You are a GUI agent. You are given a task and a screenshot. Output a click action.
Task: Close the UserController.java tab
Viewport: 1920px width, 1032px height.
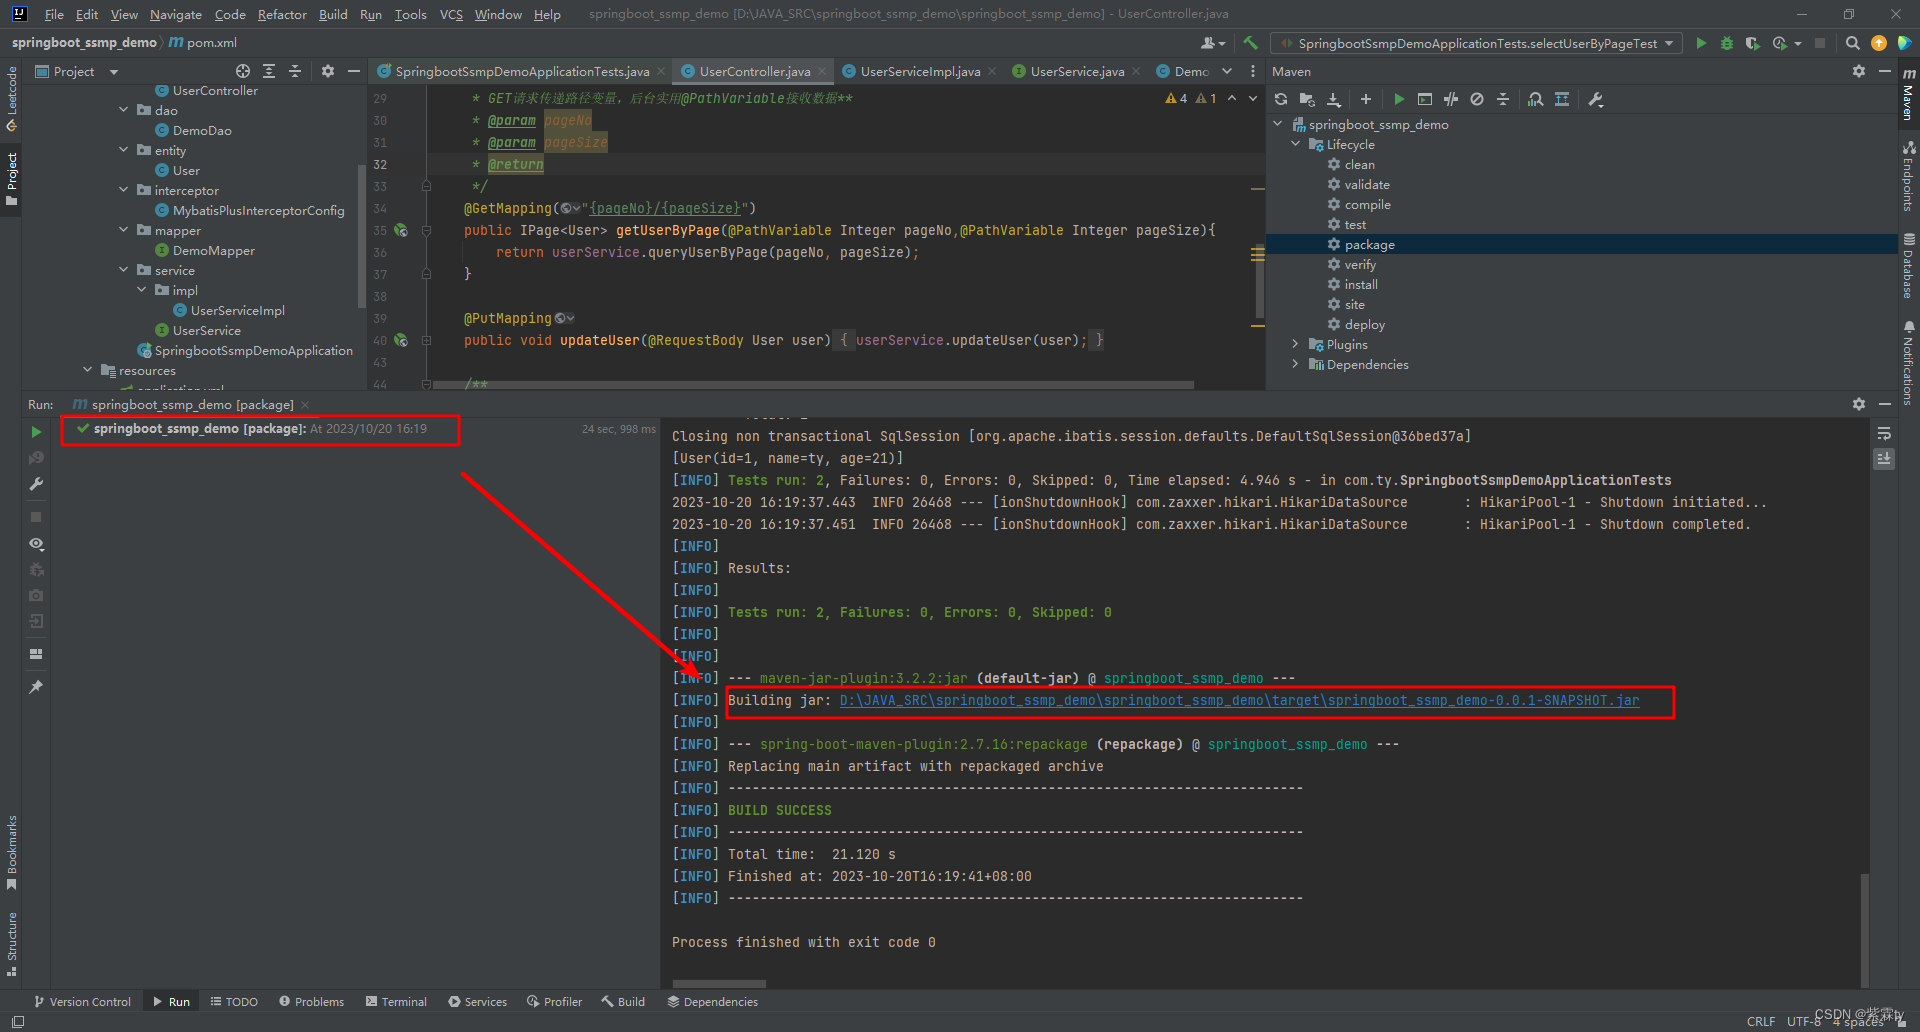[822, 71]
